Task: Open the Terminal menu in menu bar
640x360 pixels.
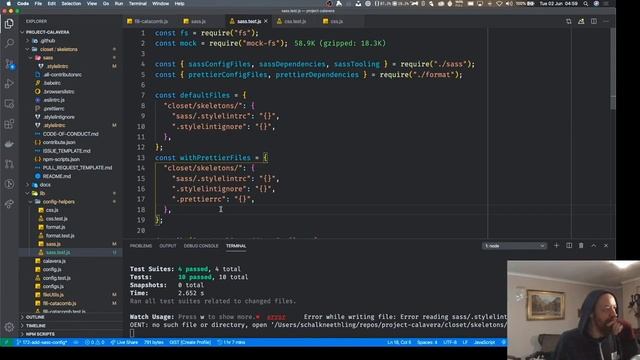Action: click(138, 4)
